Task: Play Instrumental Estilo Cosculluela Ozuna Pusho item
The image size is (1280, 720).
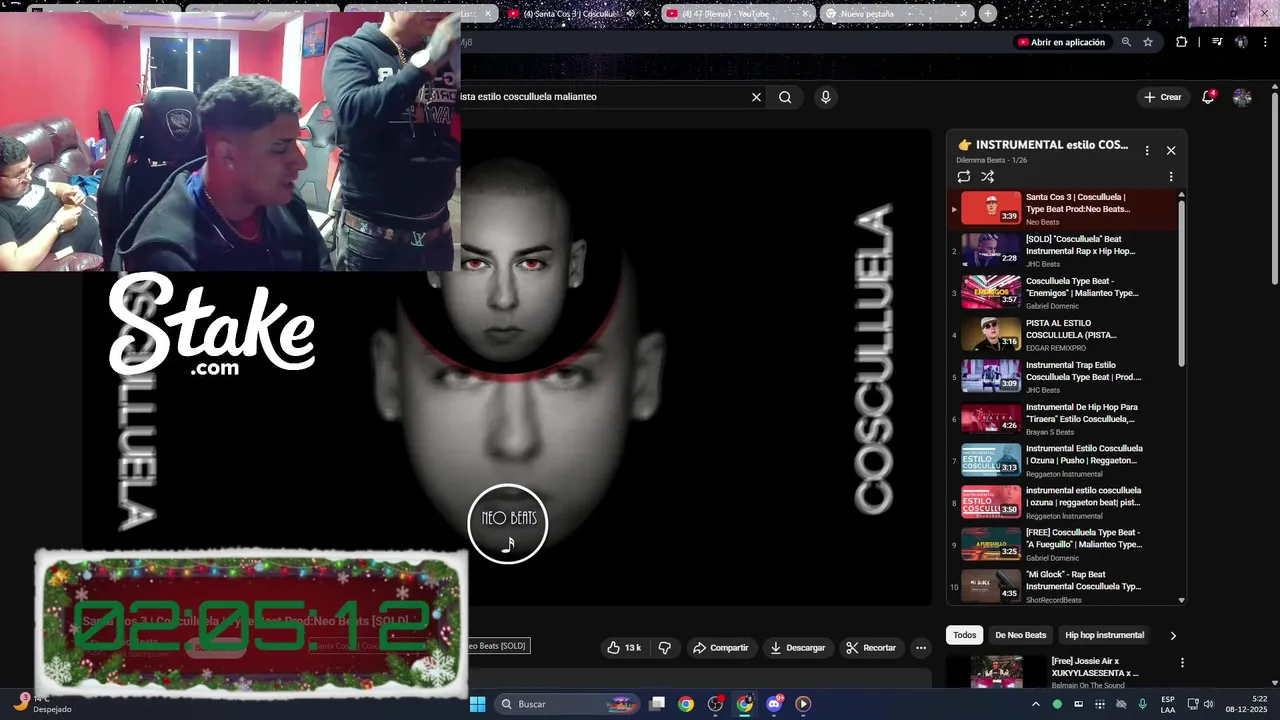Action: 1064,460
